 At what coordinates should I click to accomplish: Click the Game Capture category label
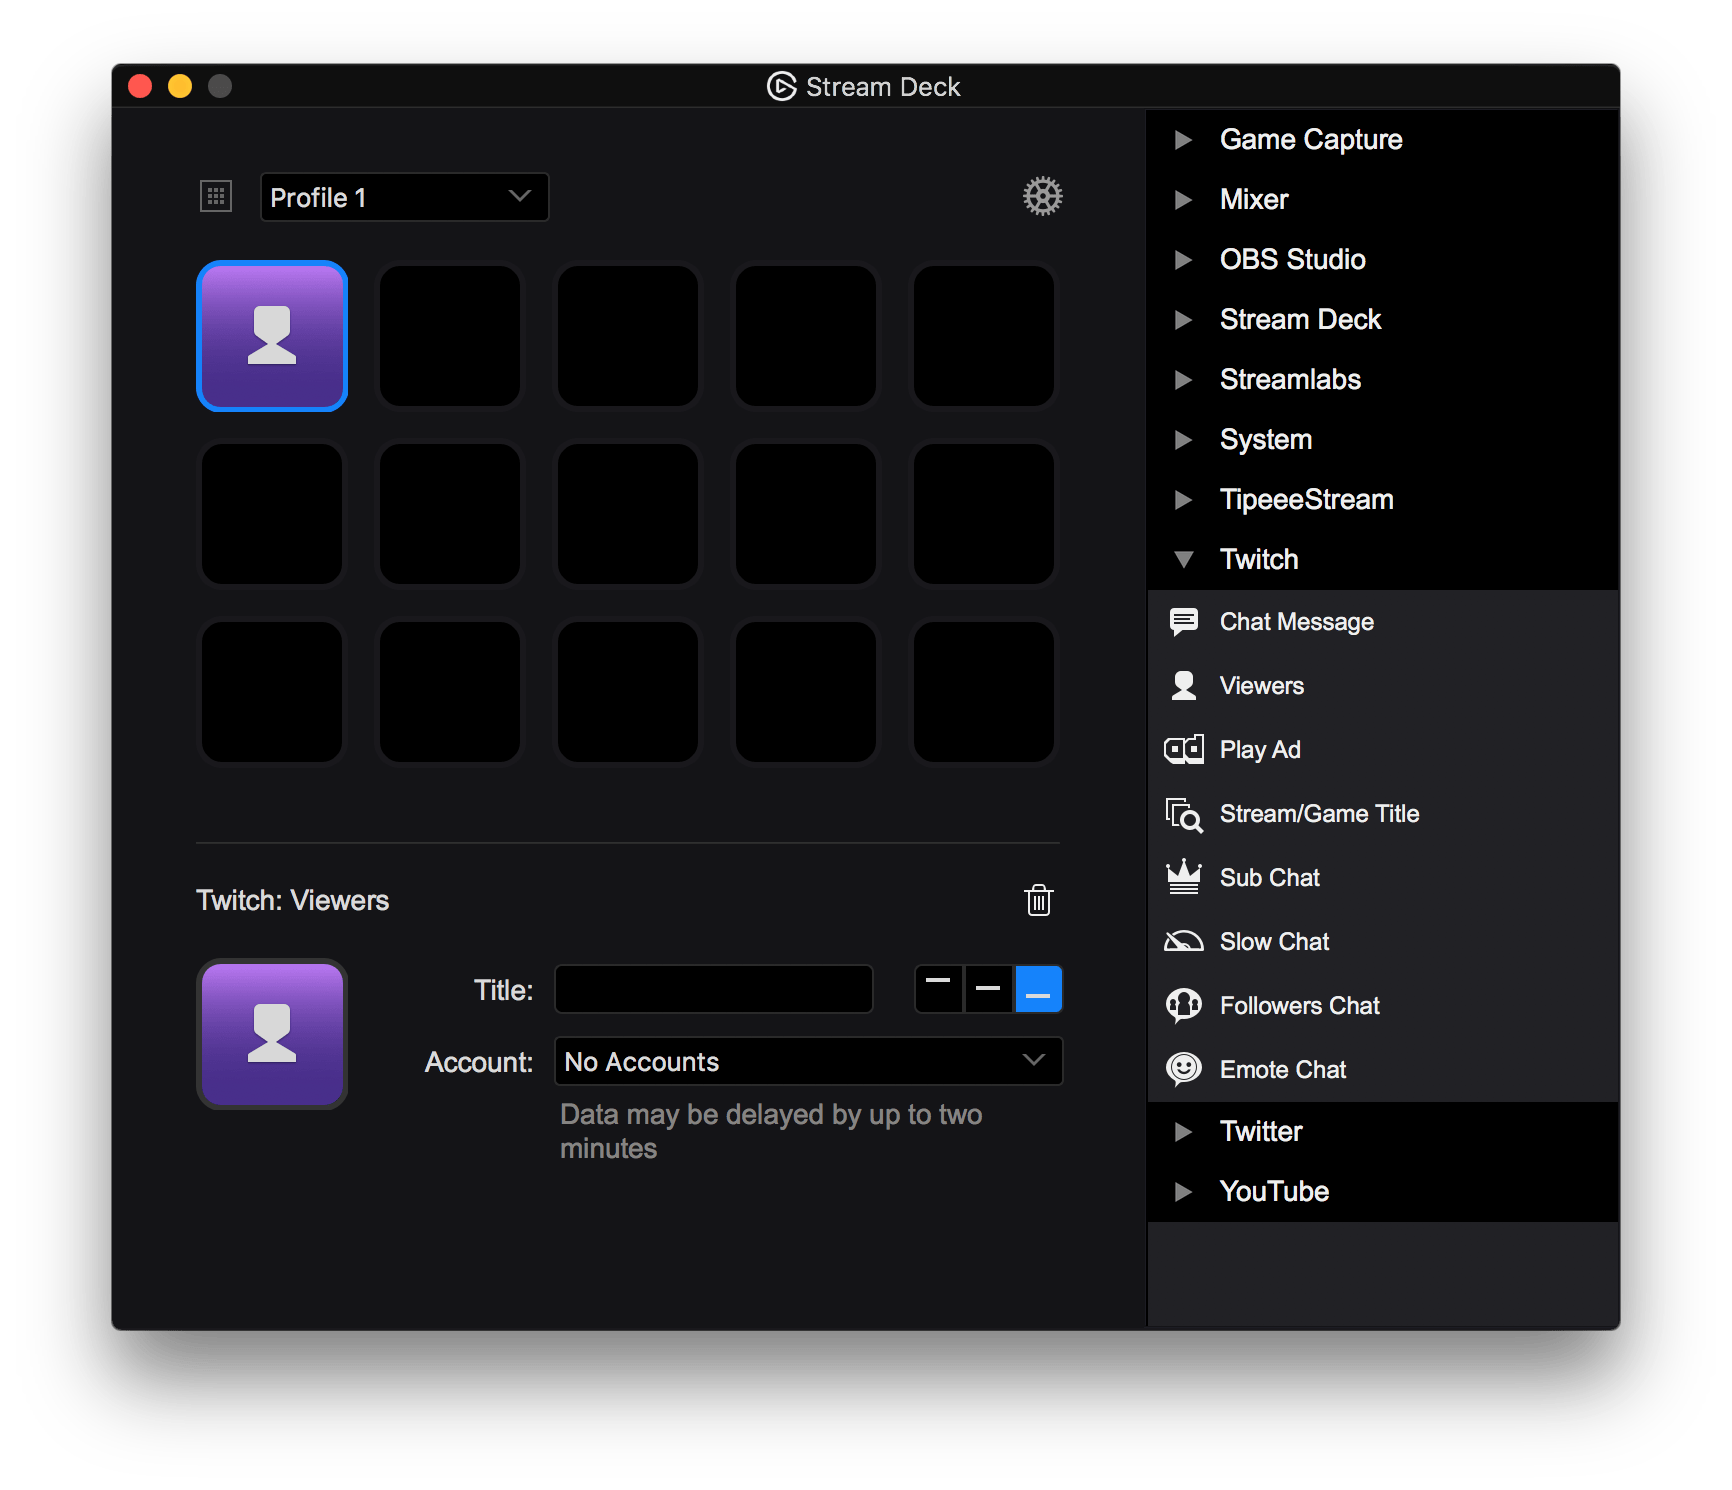coord(1311,140)
